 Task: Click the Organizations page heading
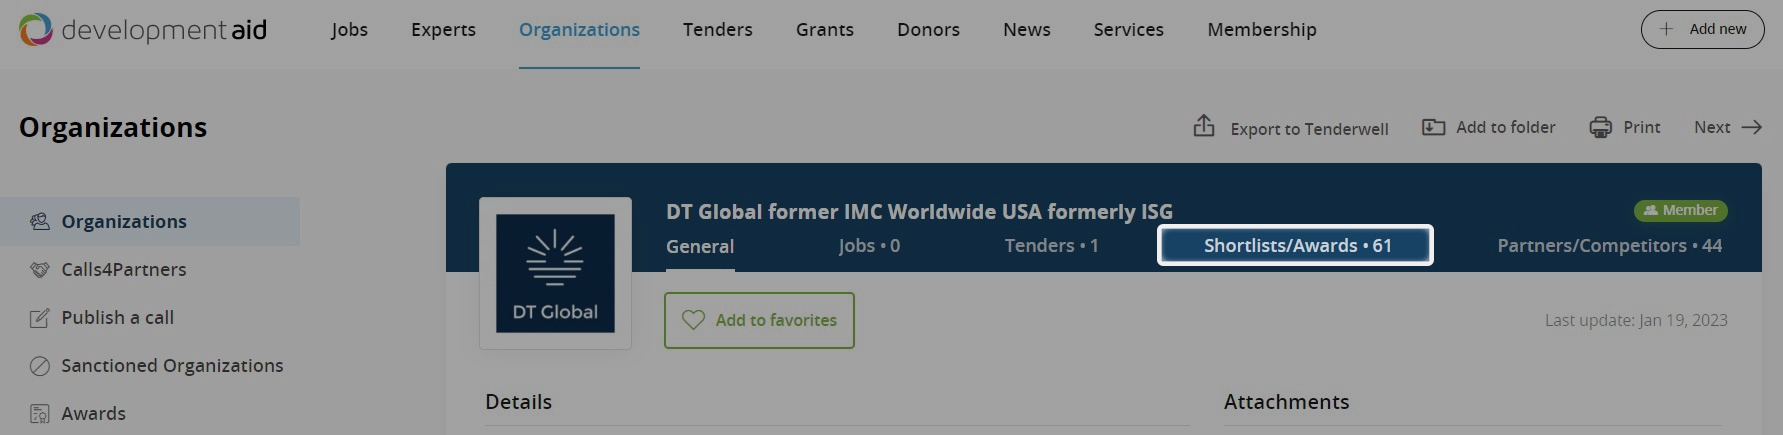pyautogui.click(x=113, y=127)
